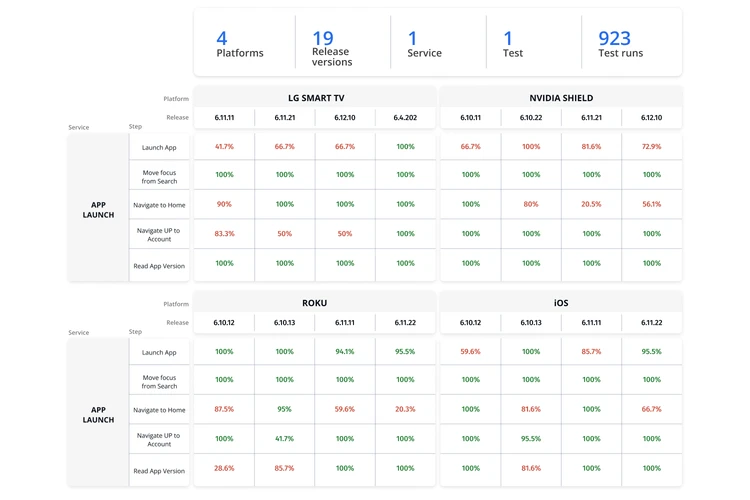
Task: Pick ROKU release 6.11.22 column header
Action: (405, 322)
